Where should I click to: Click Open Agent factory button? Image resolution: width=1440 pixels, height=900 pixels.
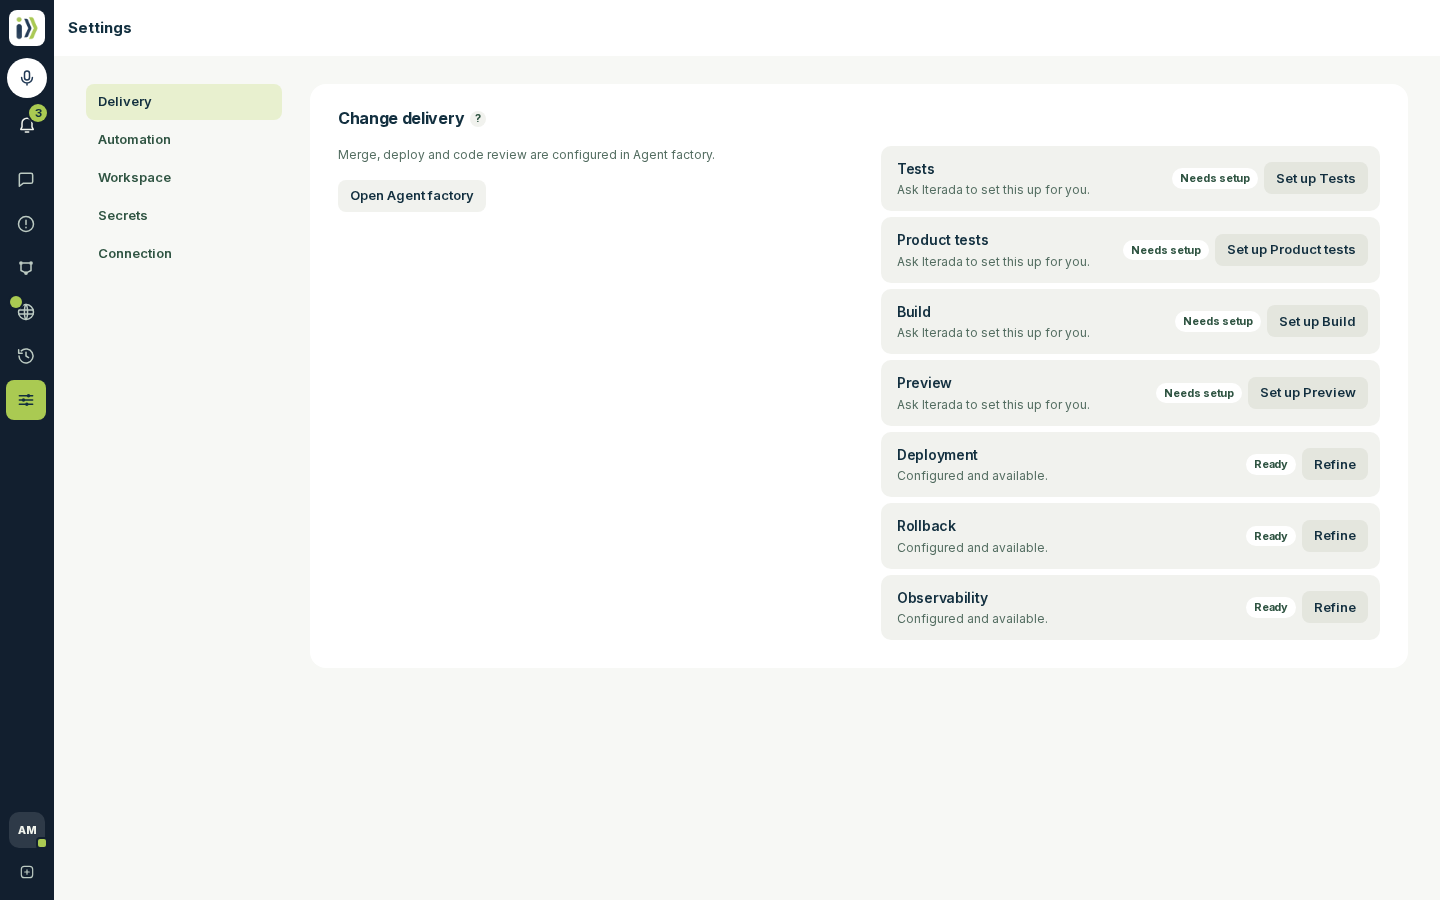[x=412, y=196]
